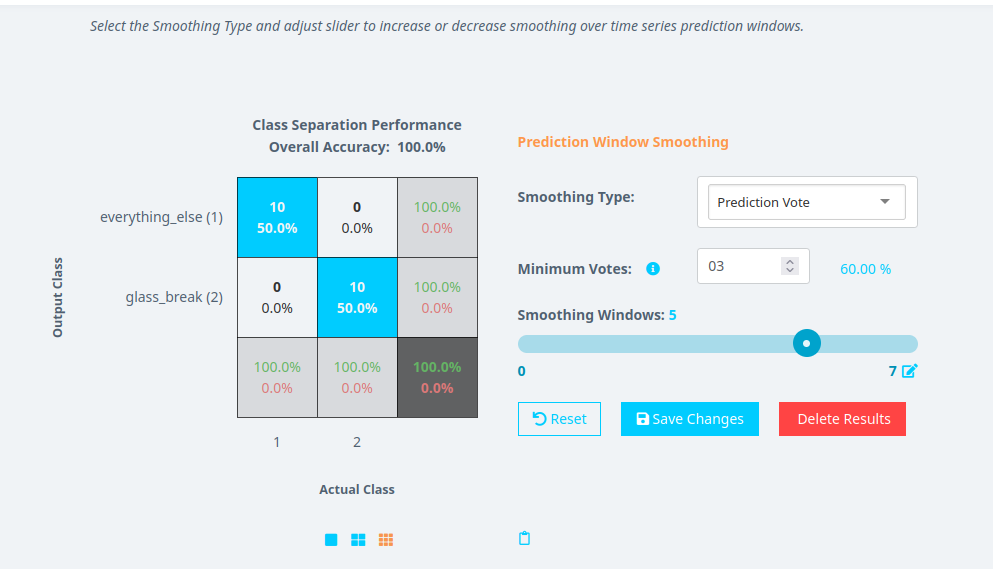Click the Delete Results button

coord(842,419)
